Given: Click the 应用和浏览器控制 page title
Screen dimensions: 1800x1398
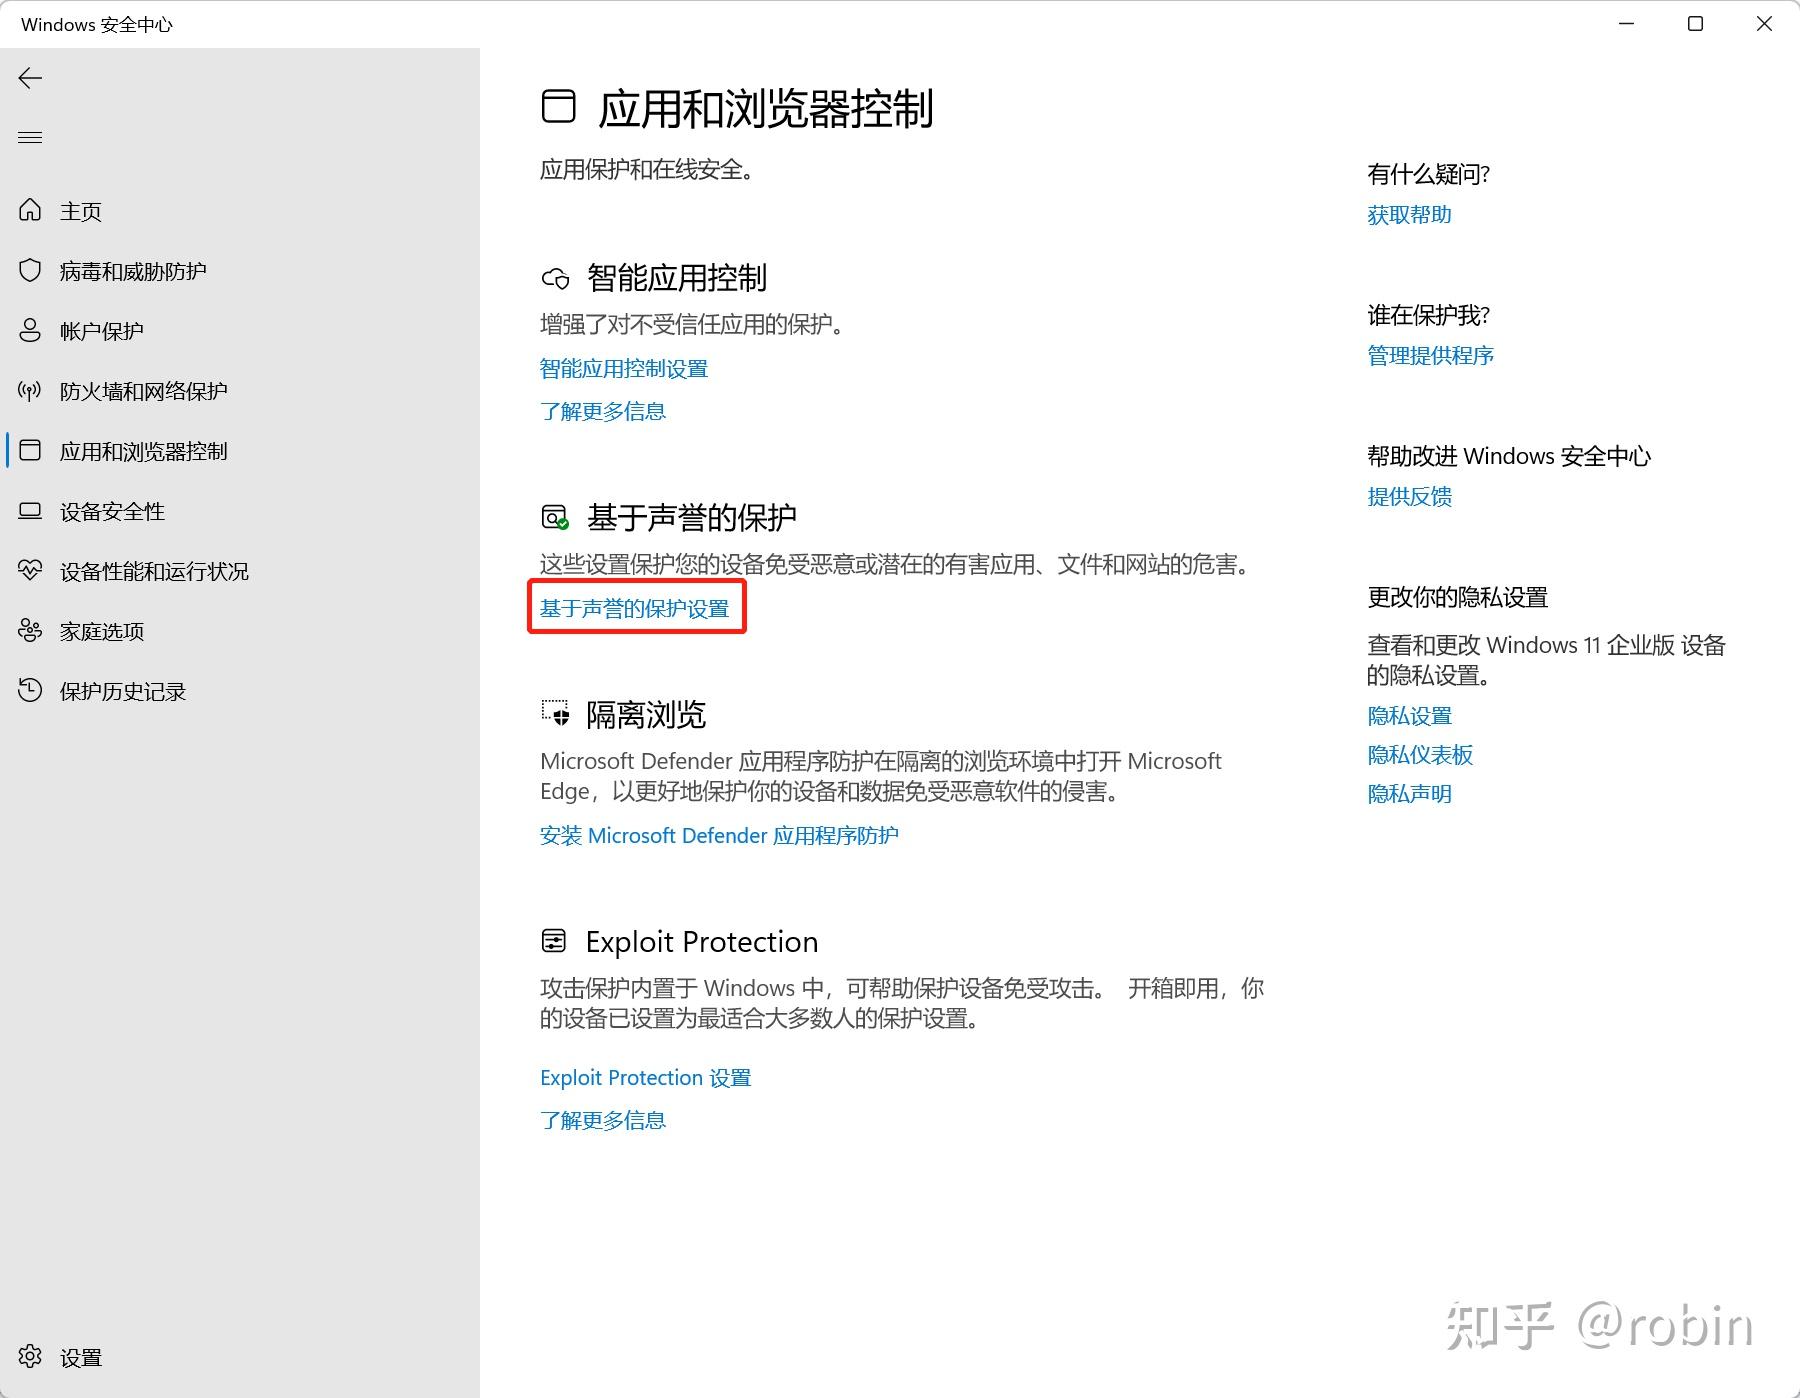Looking at the screenshot, I should [x=766, y=108].
